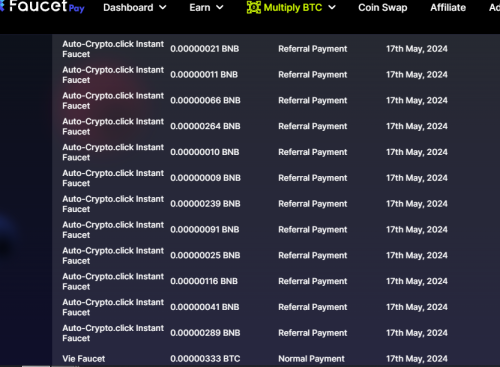
Task: Go to Coin Swap page
Action: (x=383, y=7)
